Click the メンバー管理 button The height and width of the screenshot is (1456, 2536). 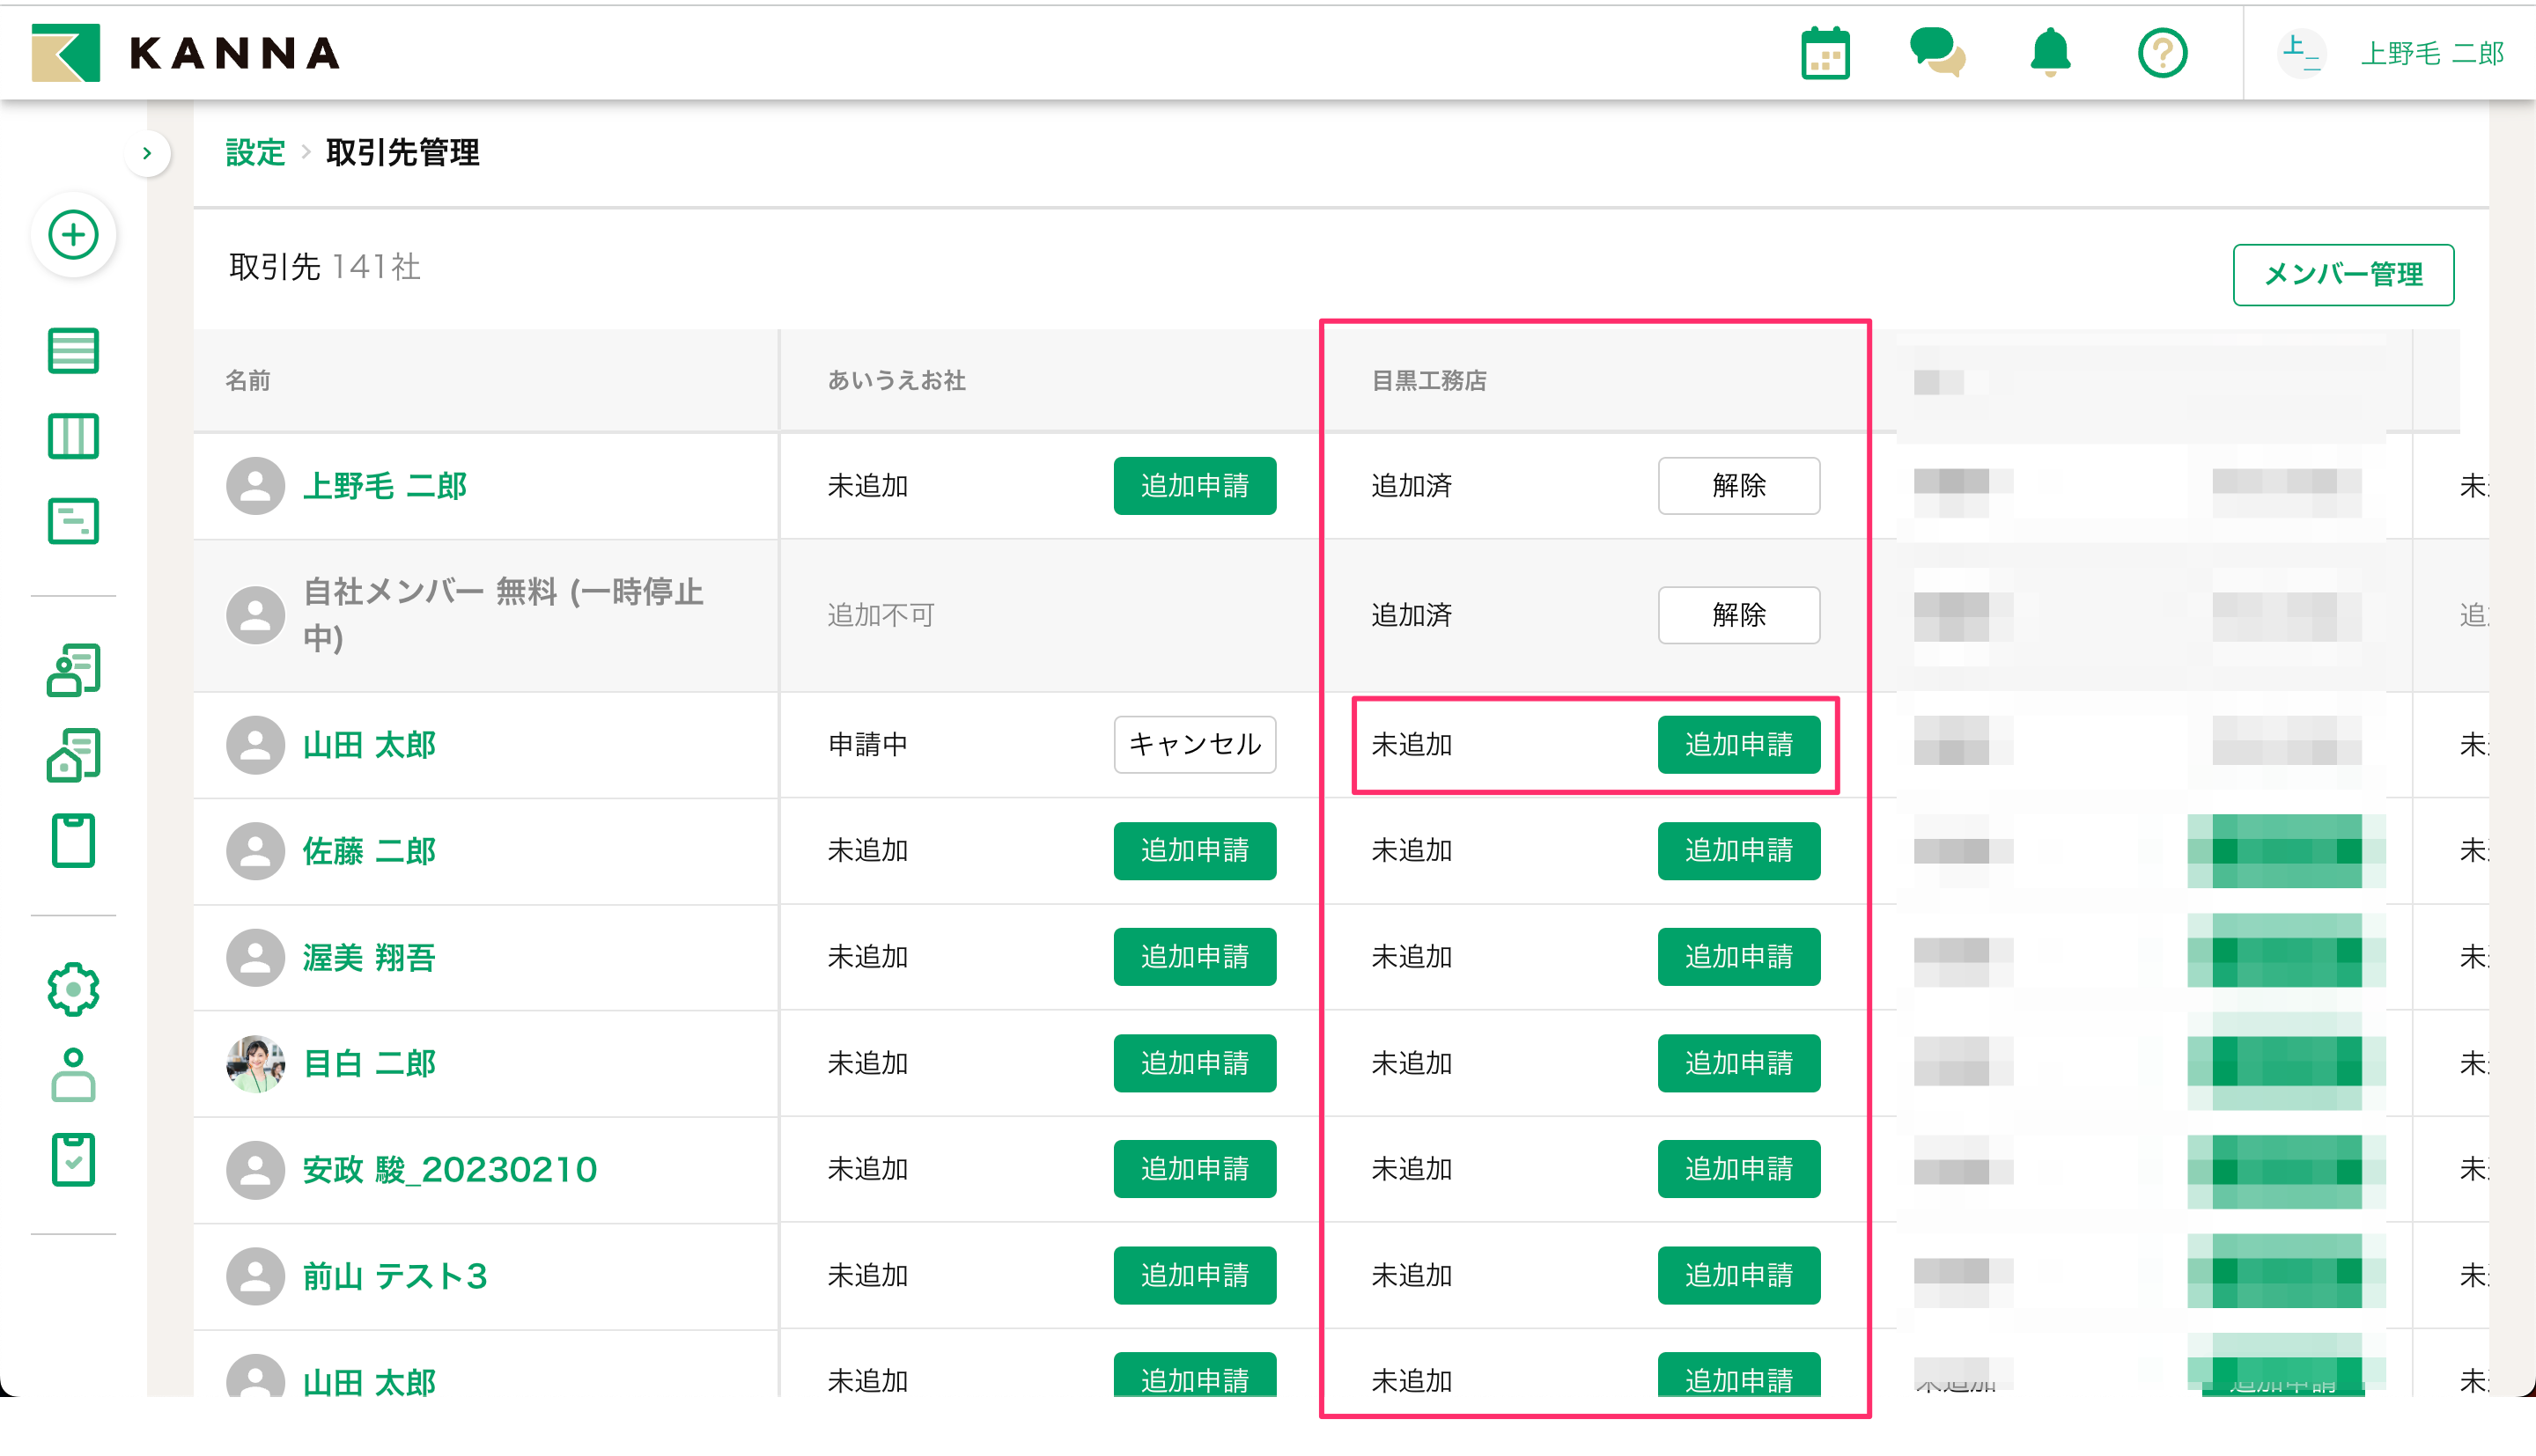tap(2342, 274)
